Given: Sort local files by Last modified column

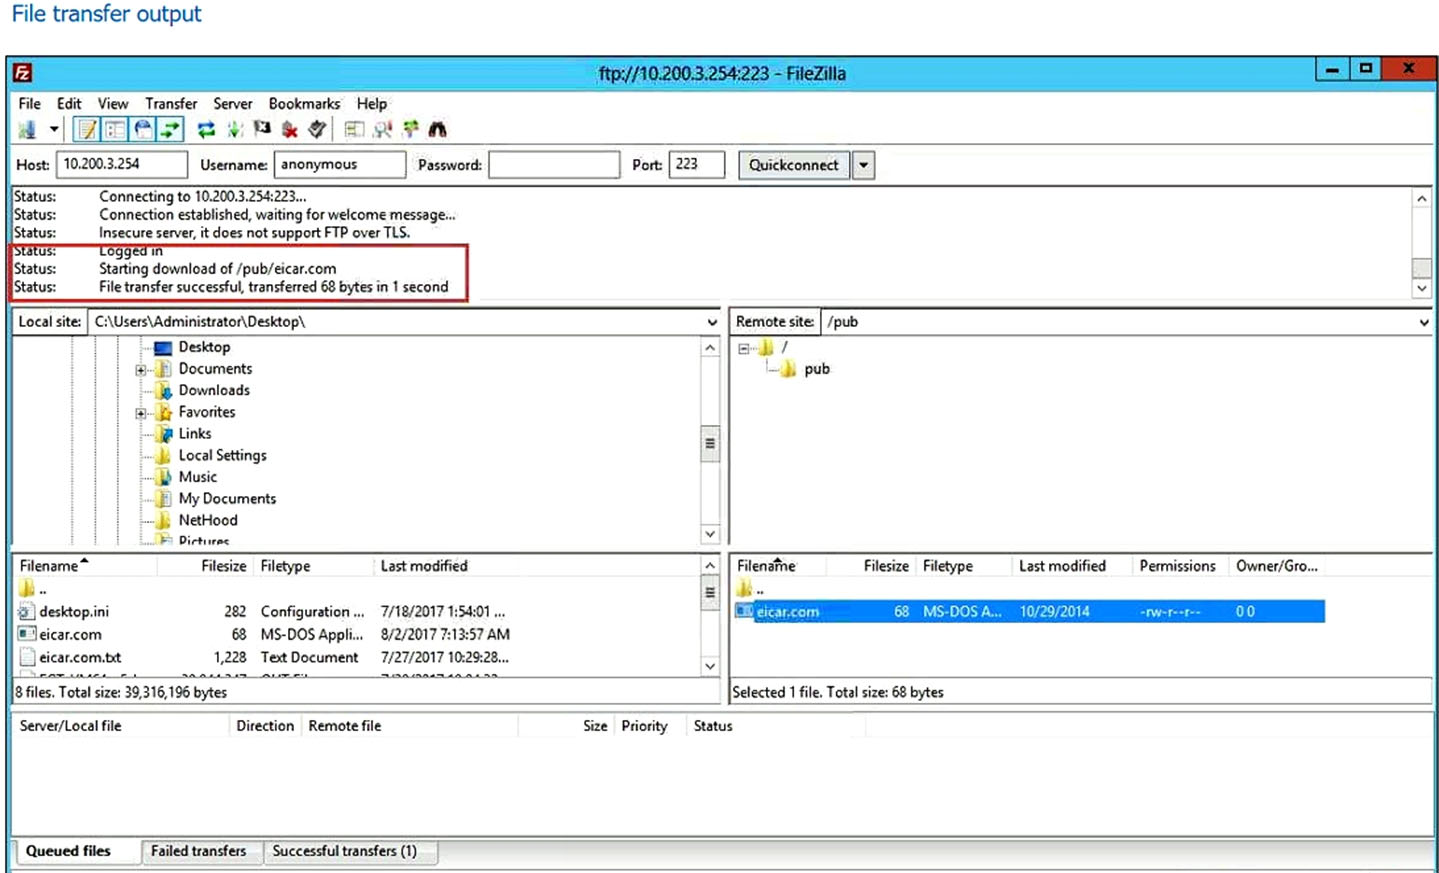Looking at the screenshot, I should 424,566.
